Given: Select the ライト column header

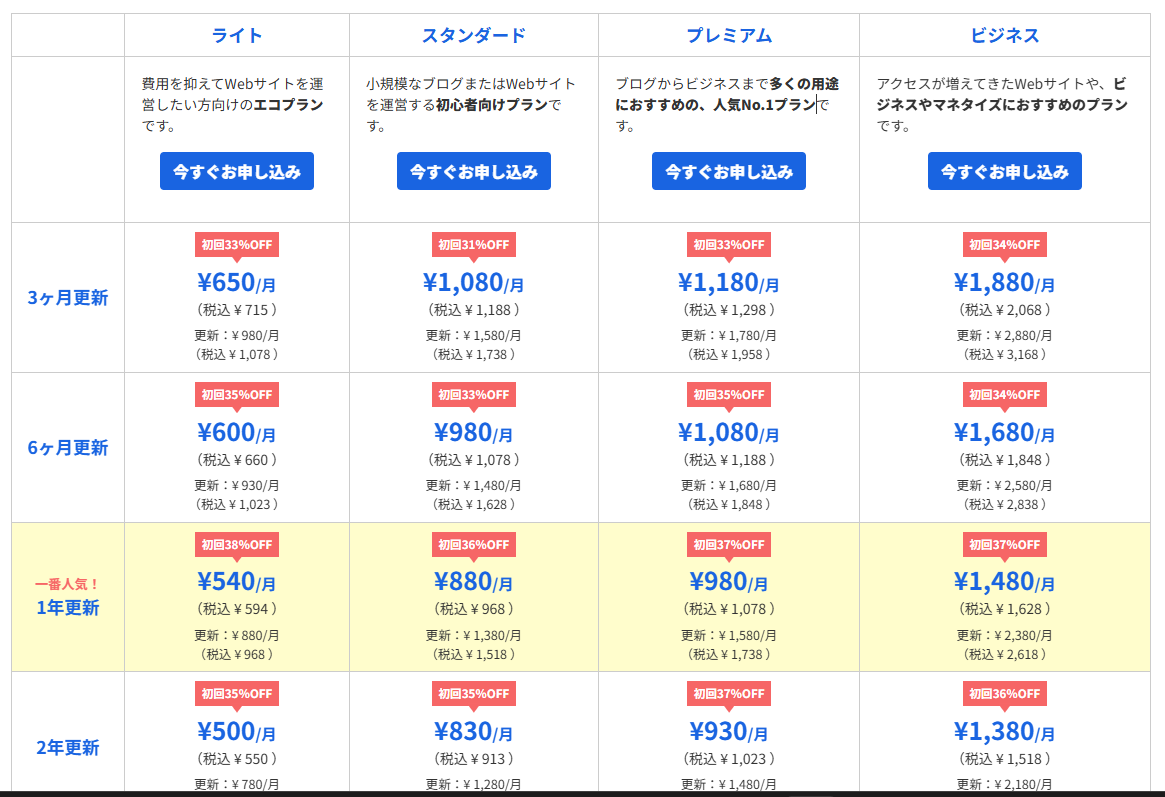Looking at the screenshot, I should click(237, 36).
